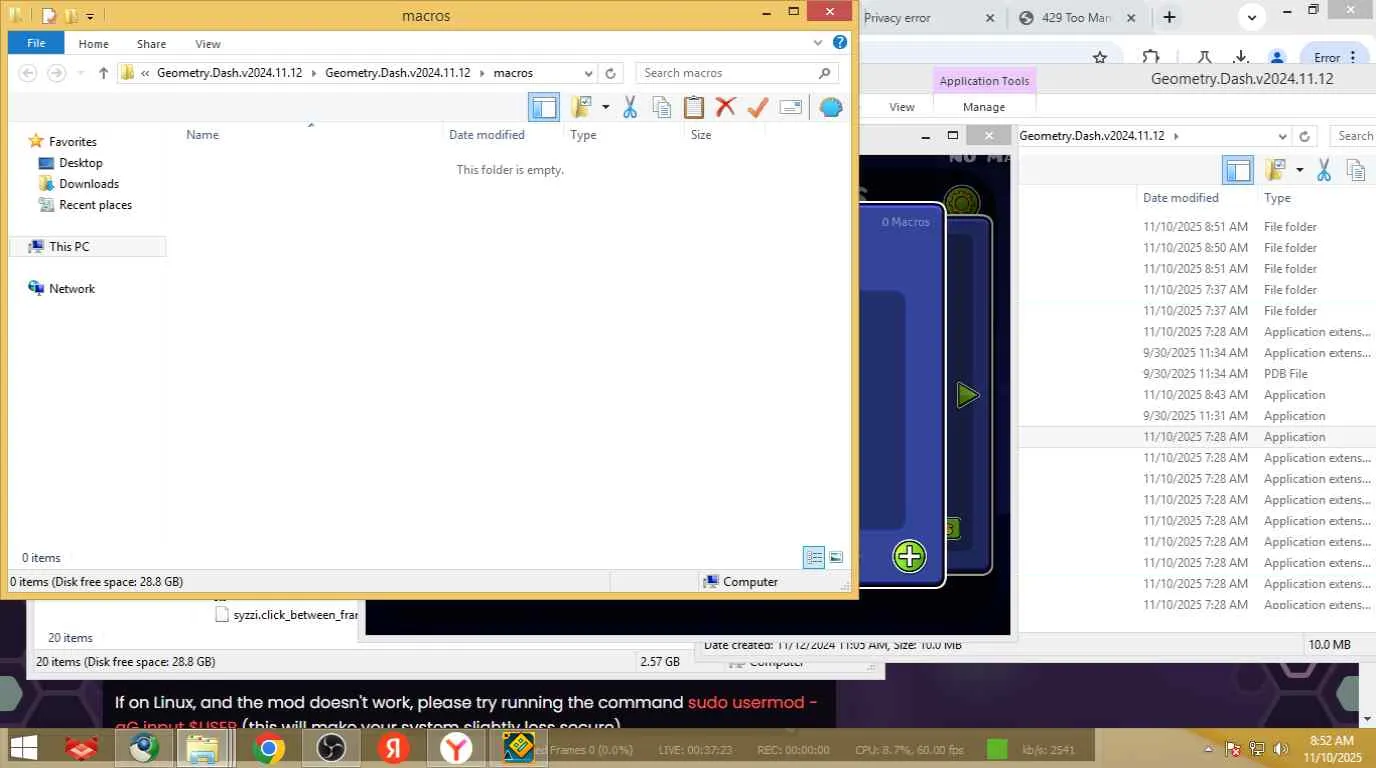Screen dimensions: 1376x768
Task: Refresh the macros folder address bar
Action: coord(611,73)
